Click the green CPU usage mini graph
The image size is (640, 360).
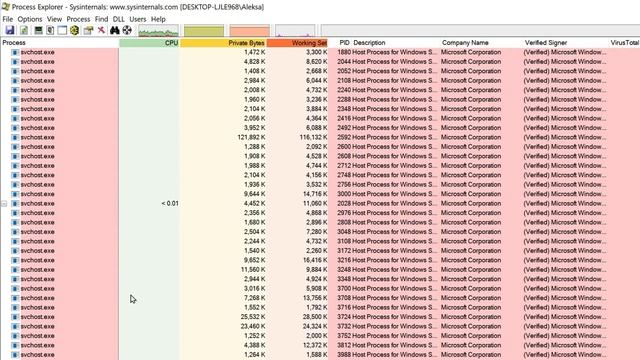(x=158, y=31)
